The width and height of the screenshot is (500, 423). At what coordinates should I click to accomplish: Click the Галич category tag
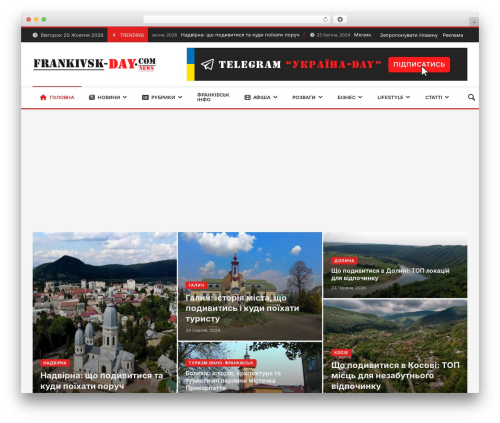(x=196, y=285)
